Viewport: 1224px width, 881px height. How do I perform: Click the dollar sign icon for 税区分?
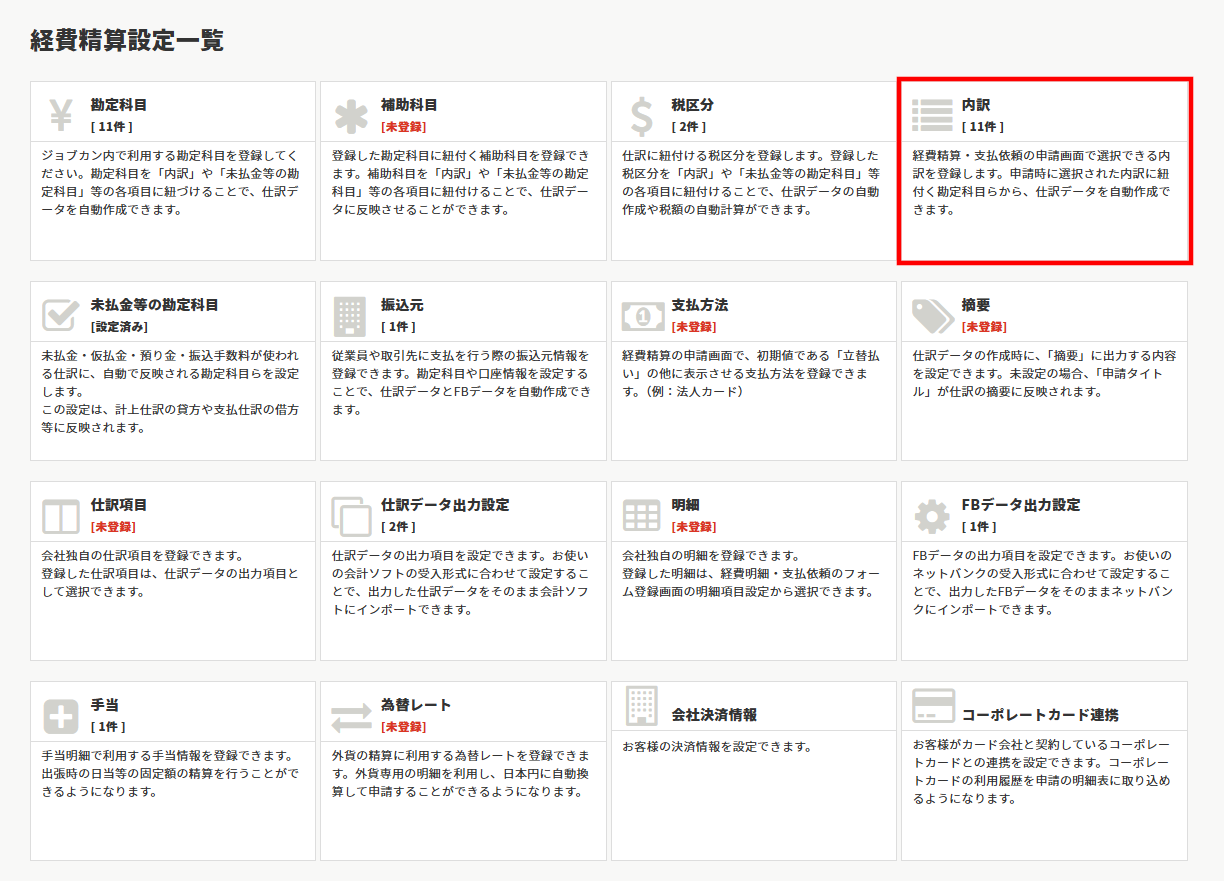point(641,116)
